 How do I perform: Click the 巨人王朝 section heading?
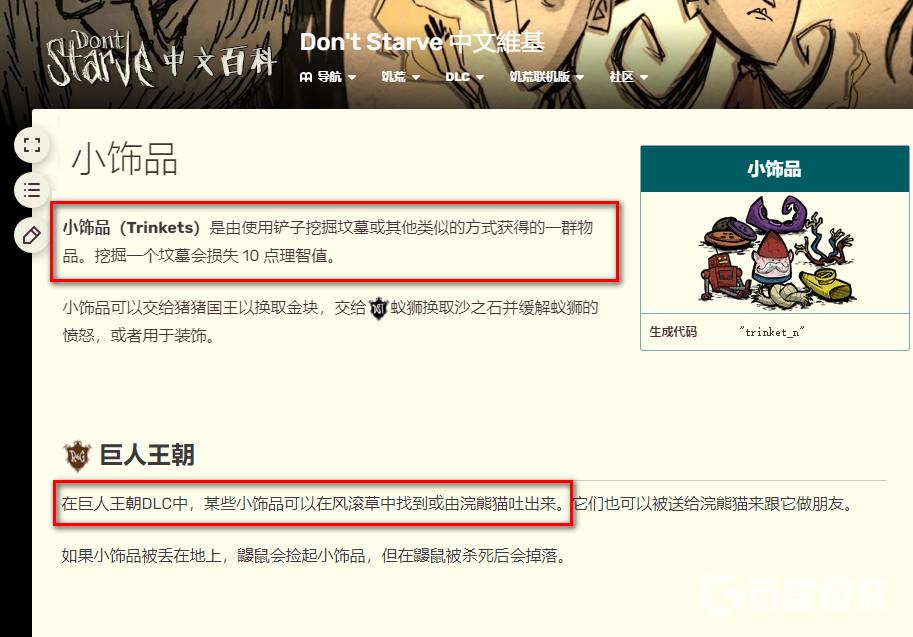tap(147, 455)
